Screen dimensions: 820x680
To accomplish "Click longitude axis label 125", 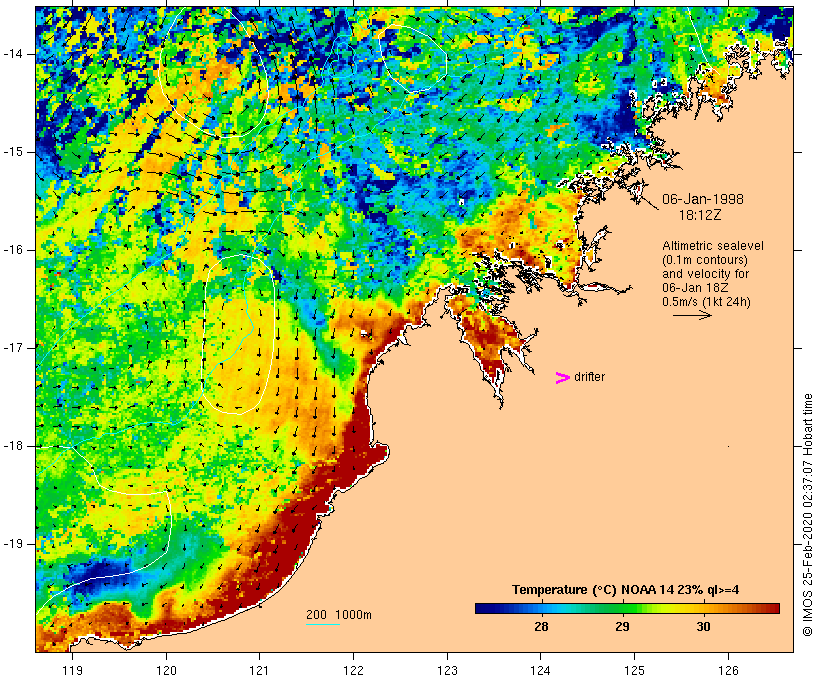I will (635, 670).
